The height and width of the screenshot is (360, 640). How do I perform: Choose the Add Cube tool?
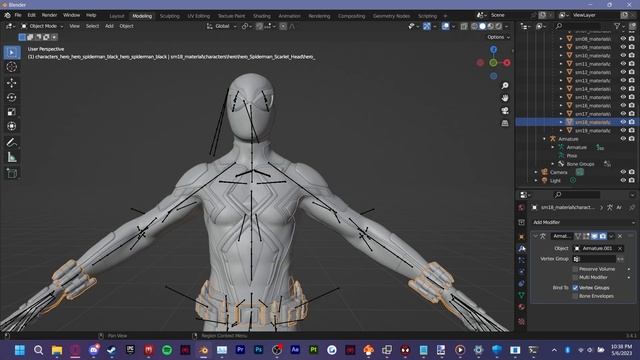coord(11,173)
